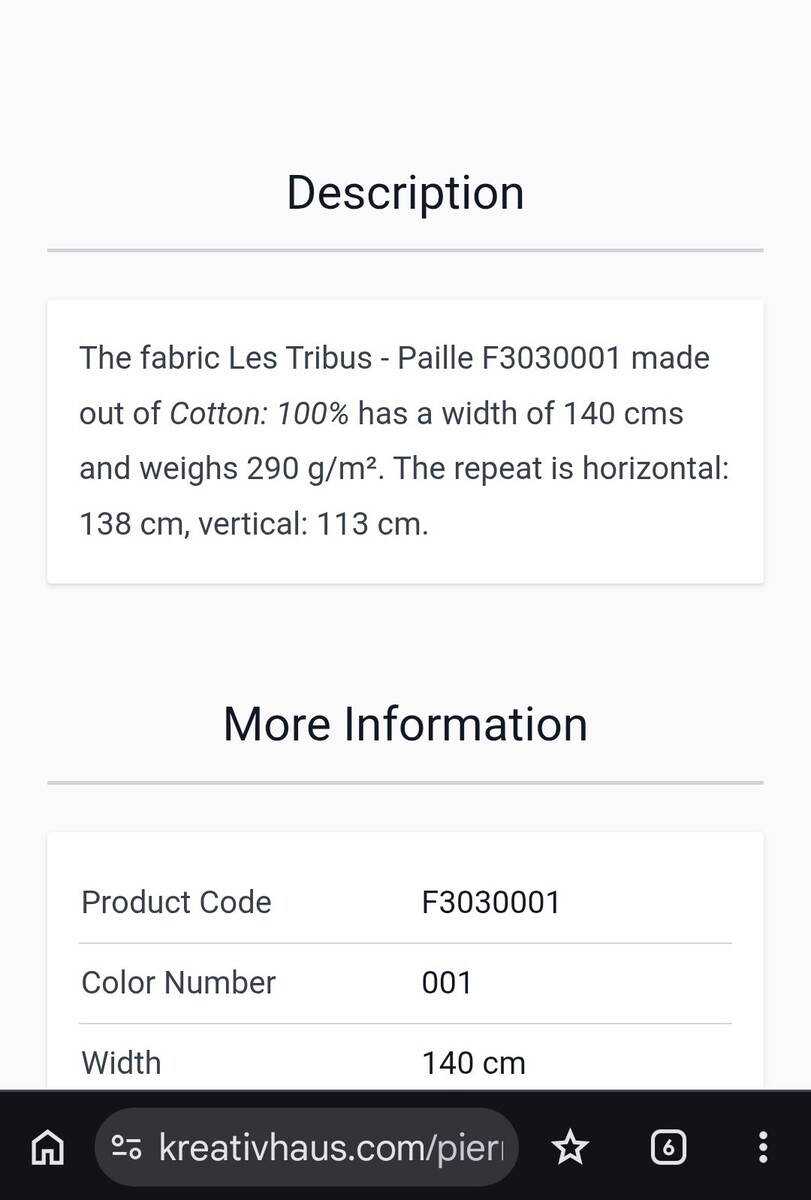The image size is (811, 1200).
Task: Open site info icon in address bar
Action: 126,1148
